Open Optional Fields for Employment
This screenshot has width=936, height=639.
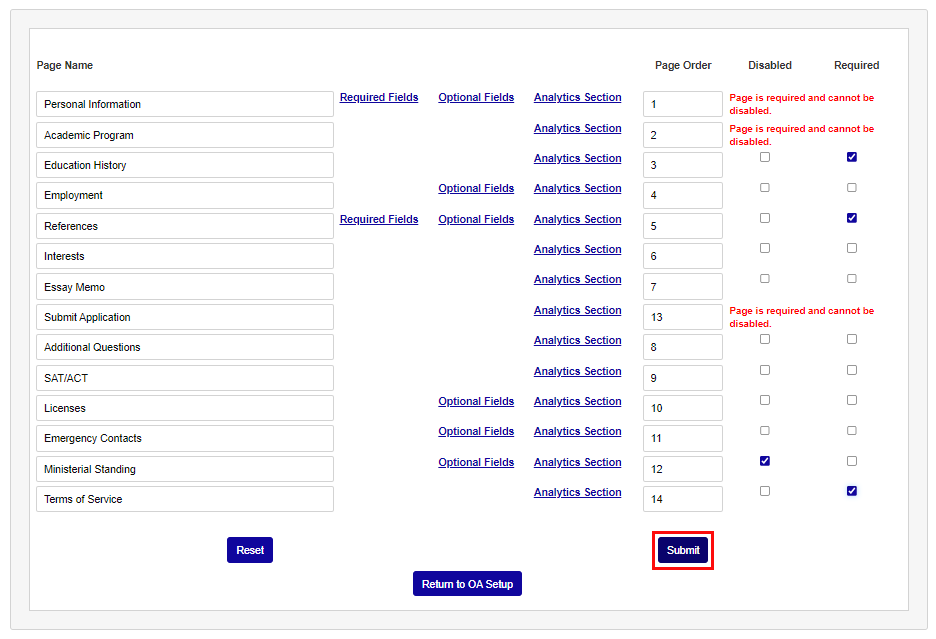(x=475, y=188)
